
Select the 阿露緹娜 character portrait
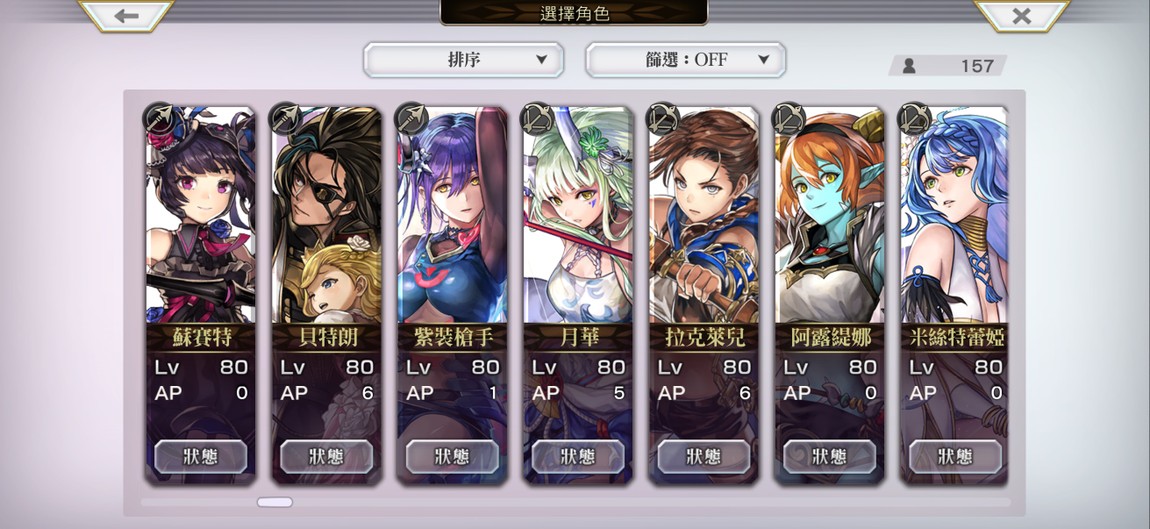click(830, 216)
